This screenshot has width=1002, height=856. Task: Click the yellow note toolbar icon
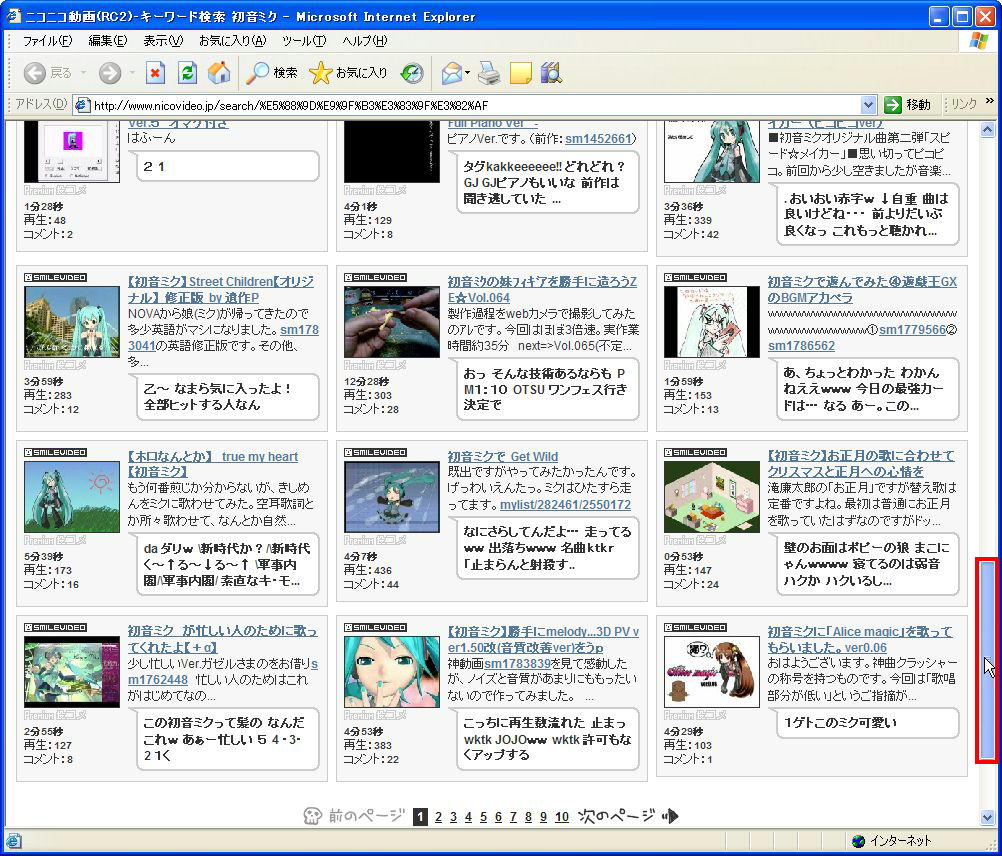point(521,73)
